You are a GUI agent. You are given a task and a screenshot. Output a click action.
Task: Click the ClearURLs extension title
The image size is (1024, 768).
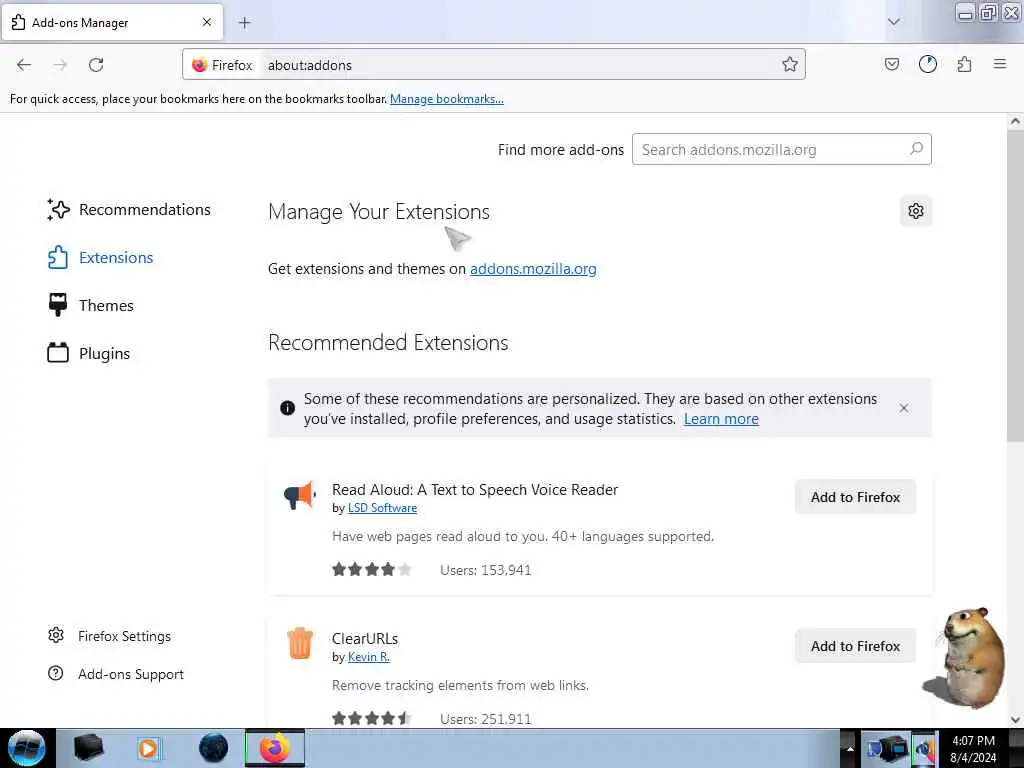click(365, 639)
